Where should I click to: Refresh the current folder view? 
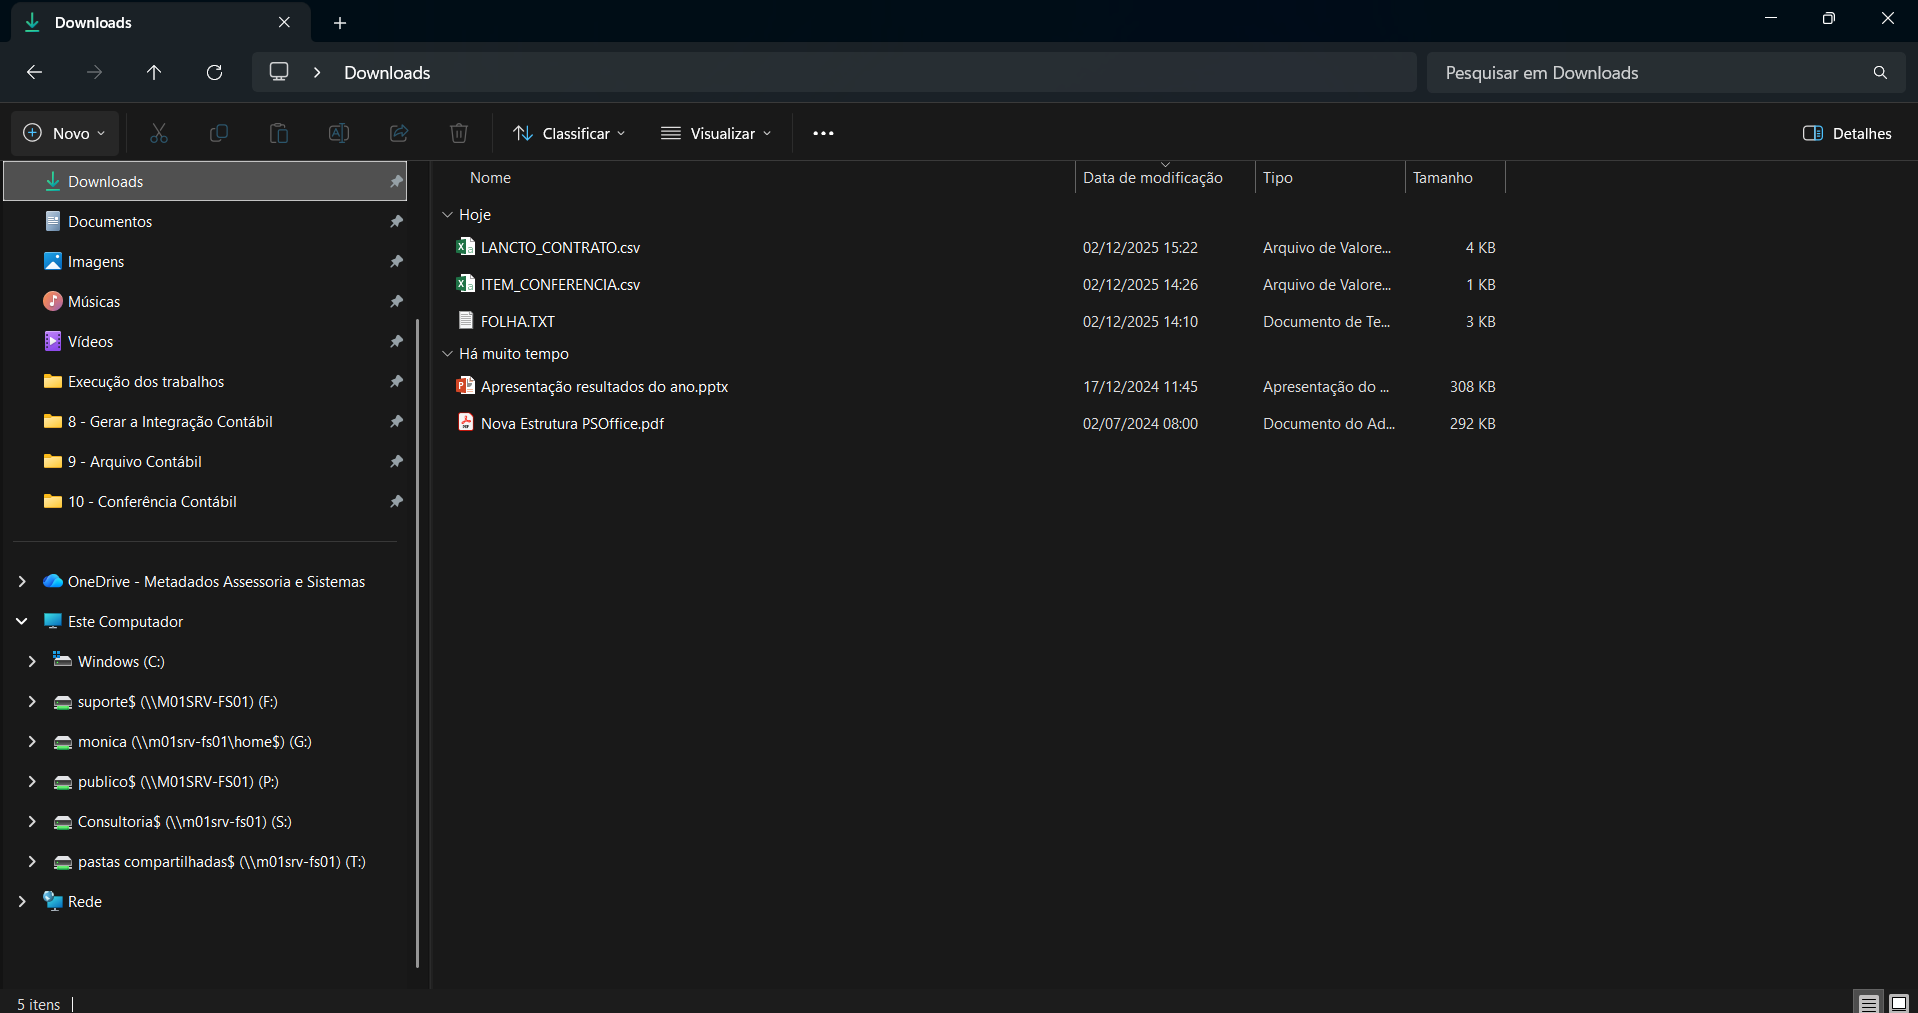[214, 72]
